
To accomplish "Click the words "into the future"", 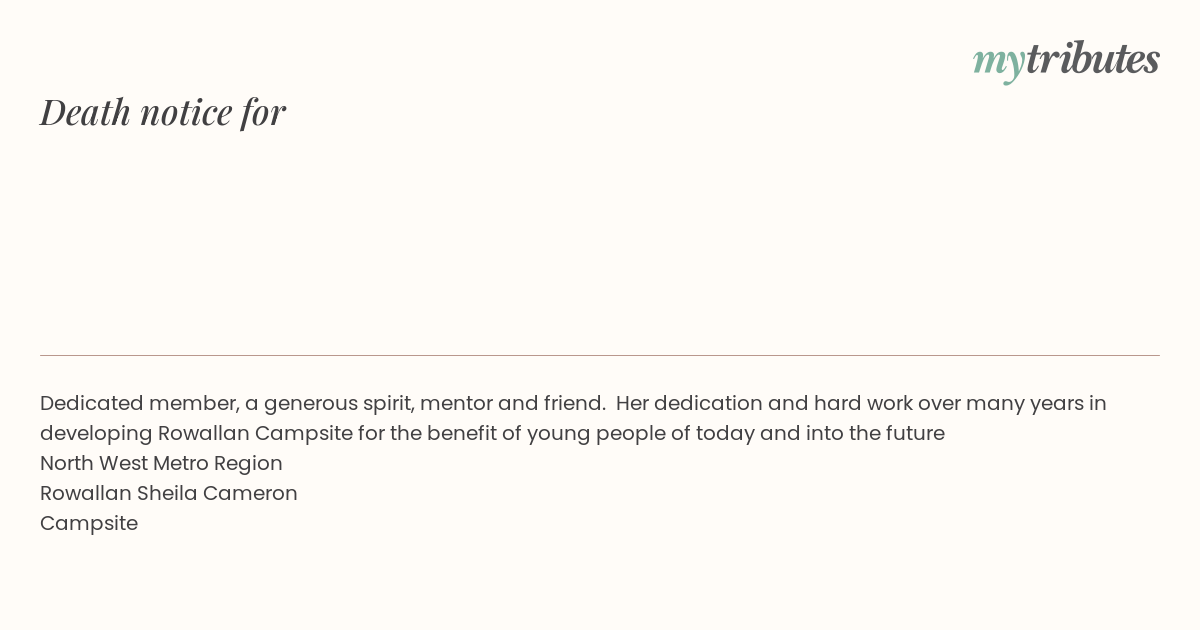I will coord(875,433).
